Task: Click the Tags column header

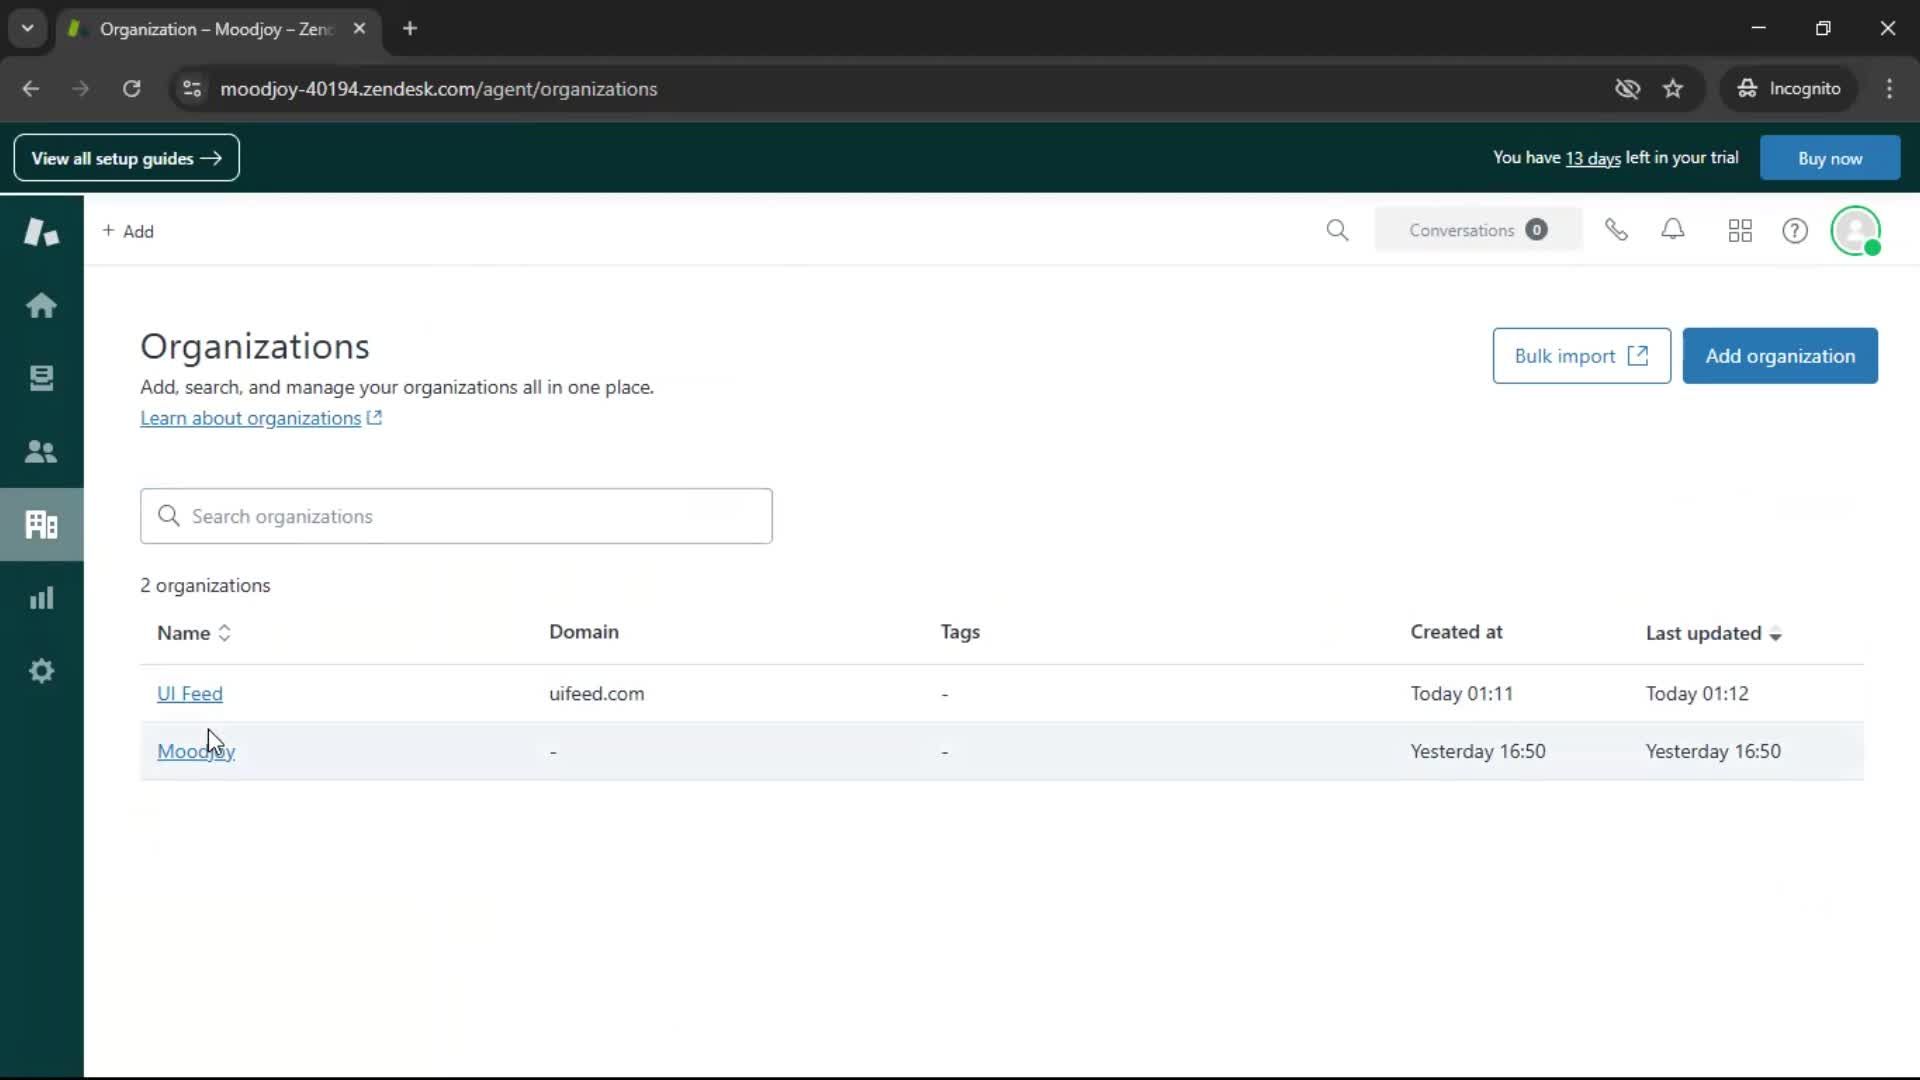Action: (960, 632)
